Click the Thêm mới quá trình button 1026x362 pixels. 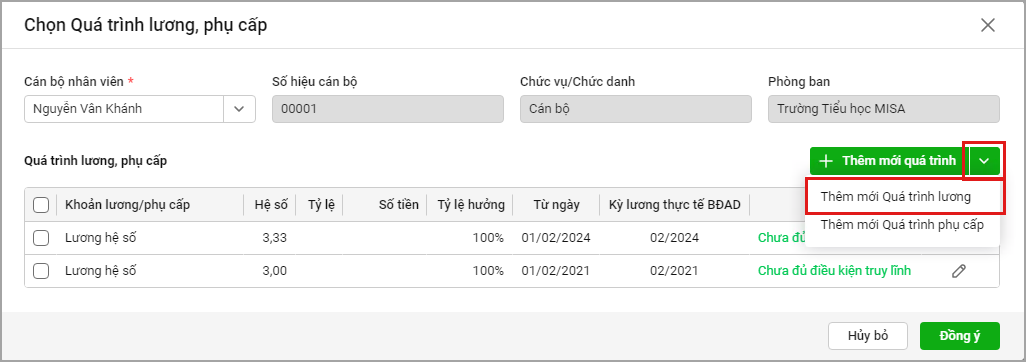tap(889, 161)
